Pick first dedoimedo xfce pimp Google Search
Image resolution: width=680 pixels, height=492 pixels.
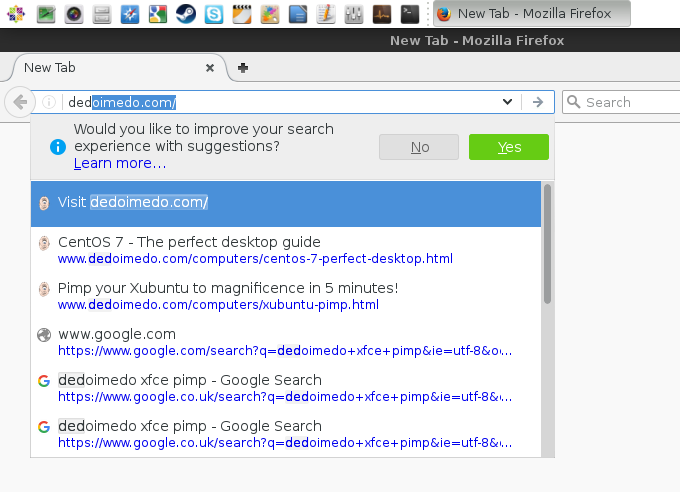[286, 388]
